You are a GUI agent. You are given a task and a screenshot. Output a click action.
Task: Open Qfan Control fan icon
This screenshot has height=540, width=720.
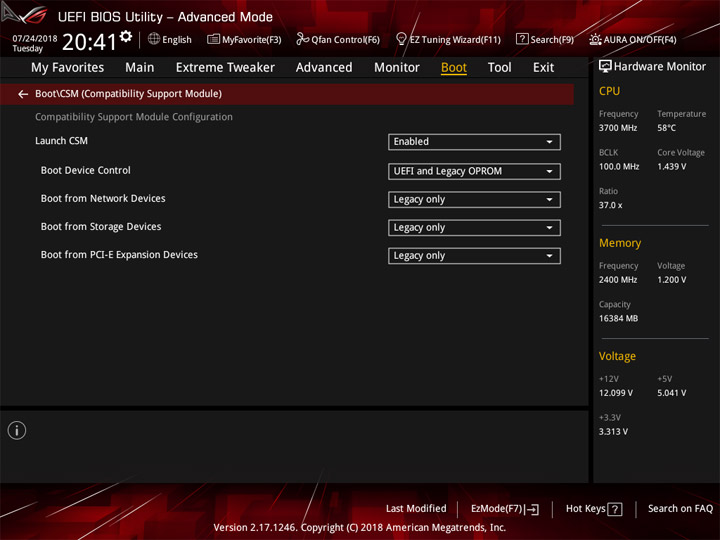(302, 39)
